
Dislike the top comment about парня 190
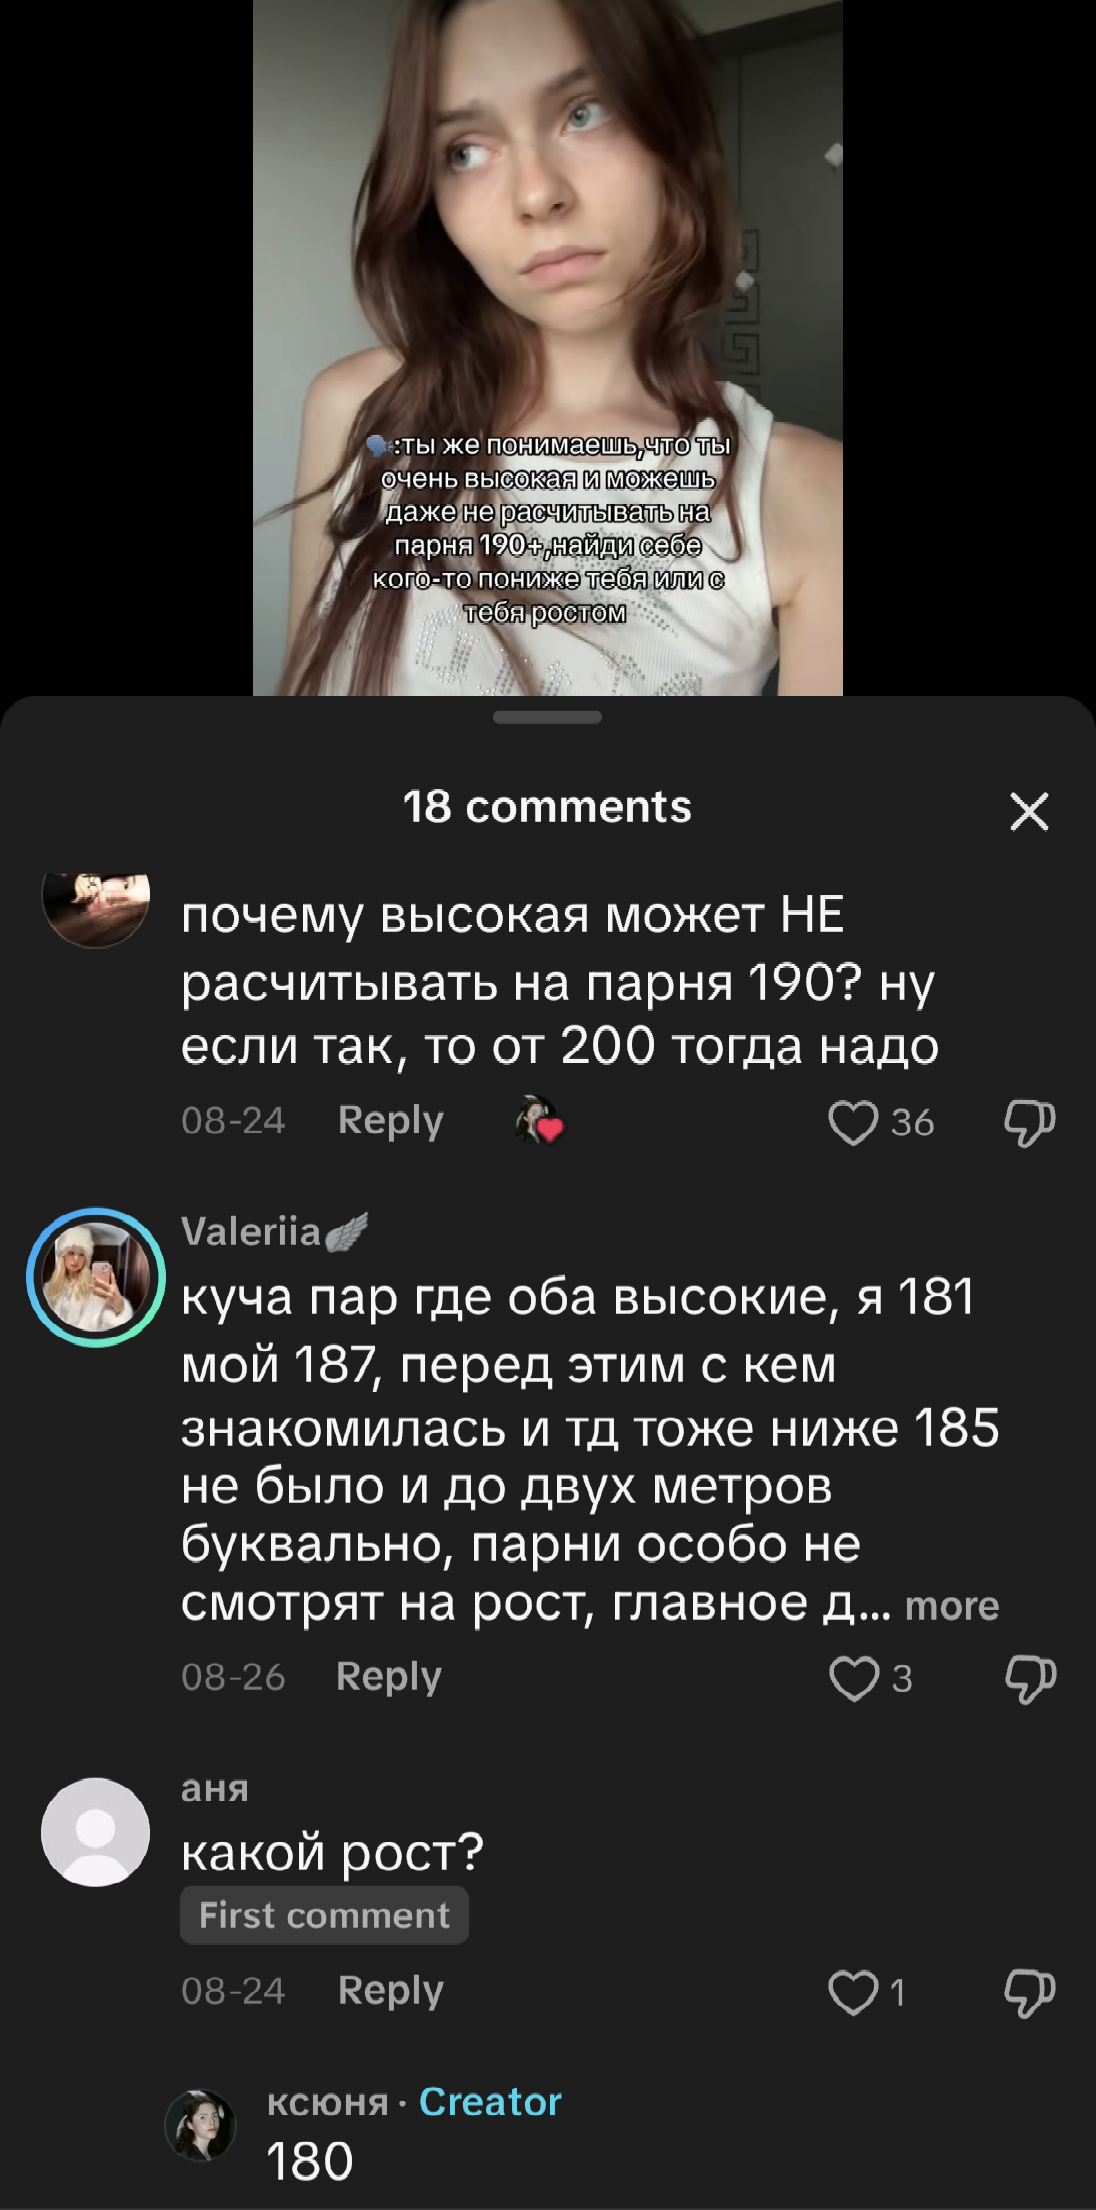click(1030, 1122)
